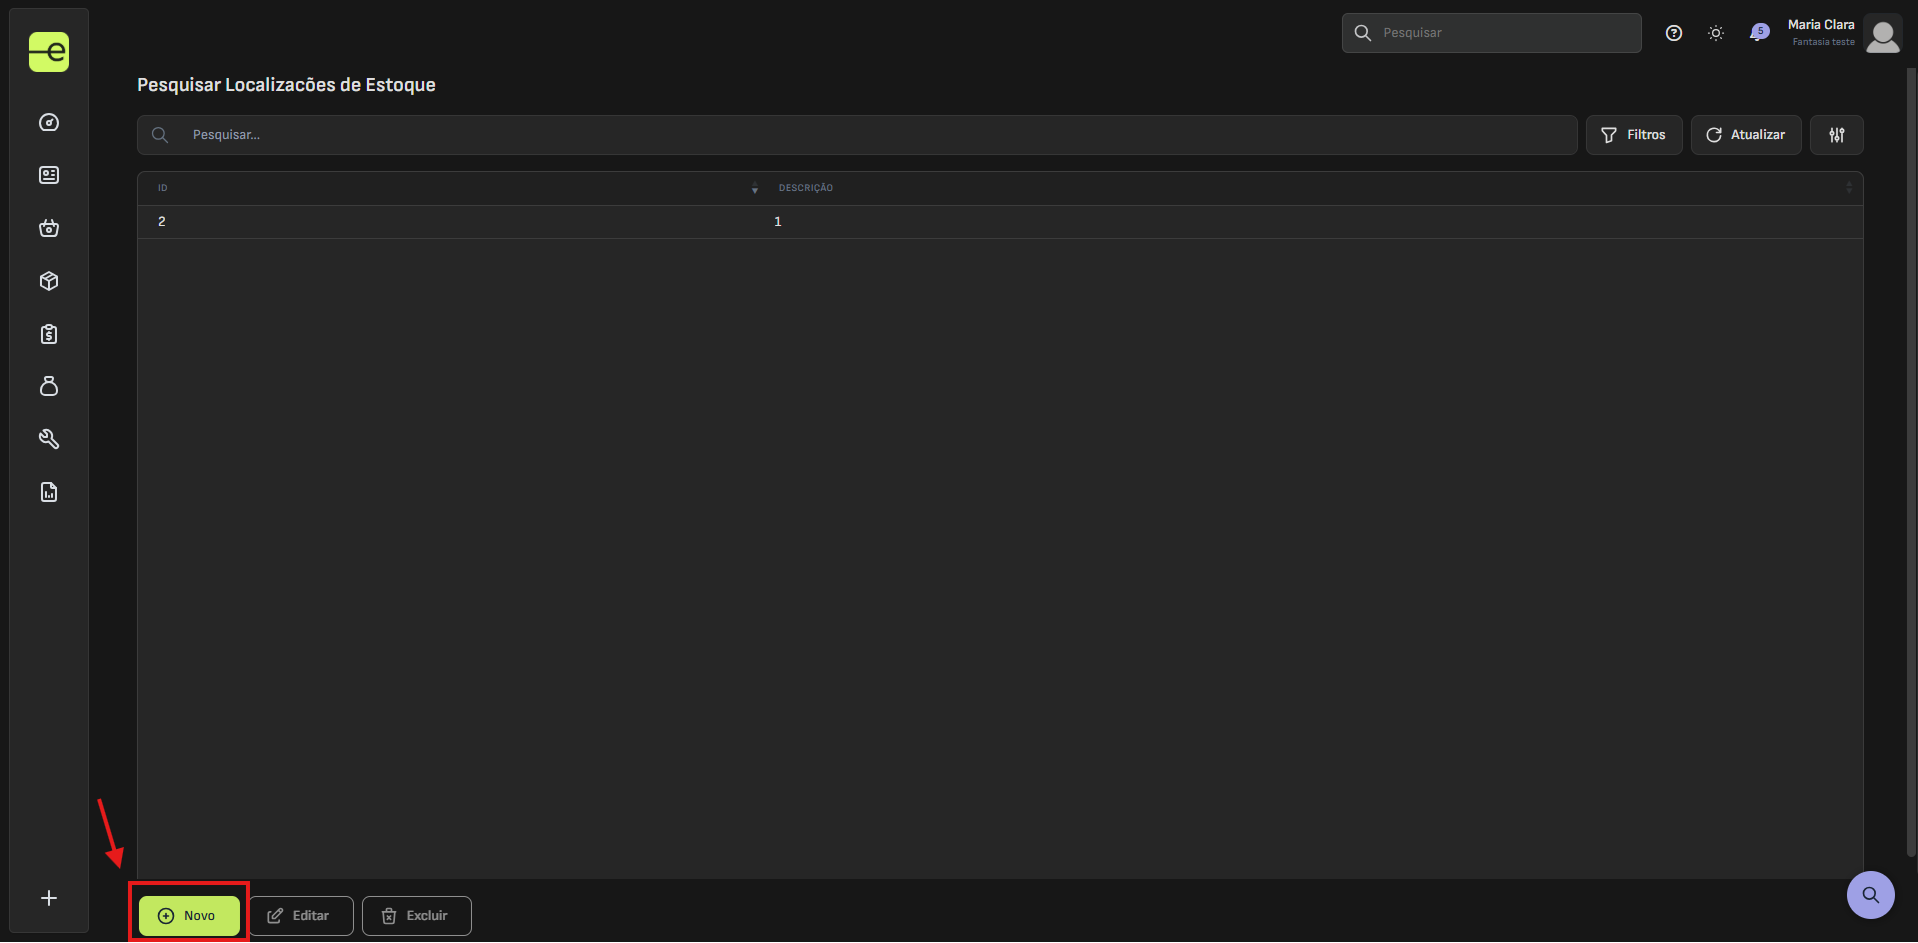Click the Filtros button
The image size is (1918, 943).
[x=1634, y=135]
